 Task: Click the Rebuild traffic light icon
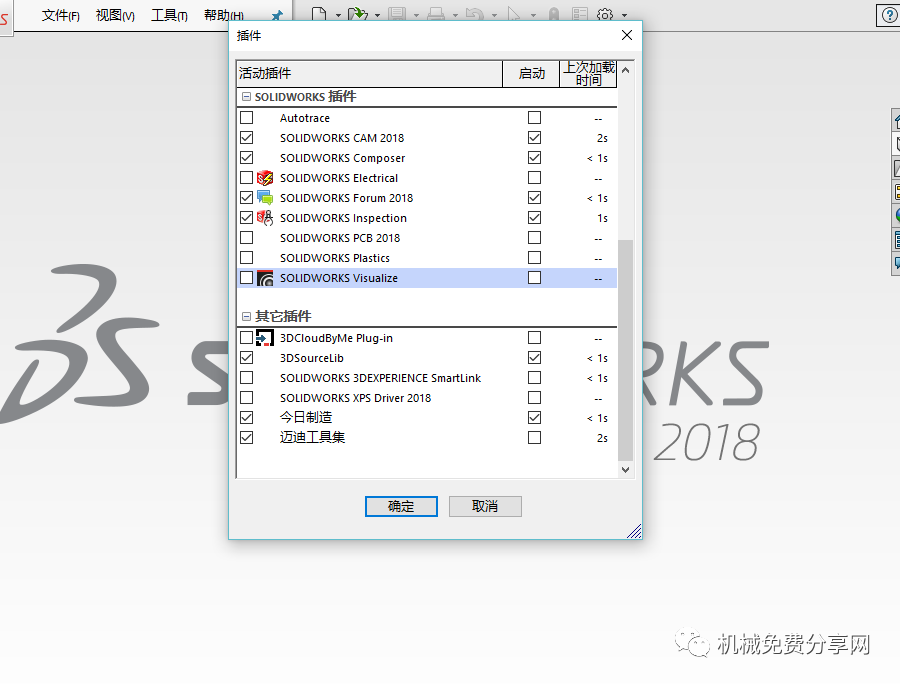554,14
